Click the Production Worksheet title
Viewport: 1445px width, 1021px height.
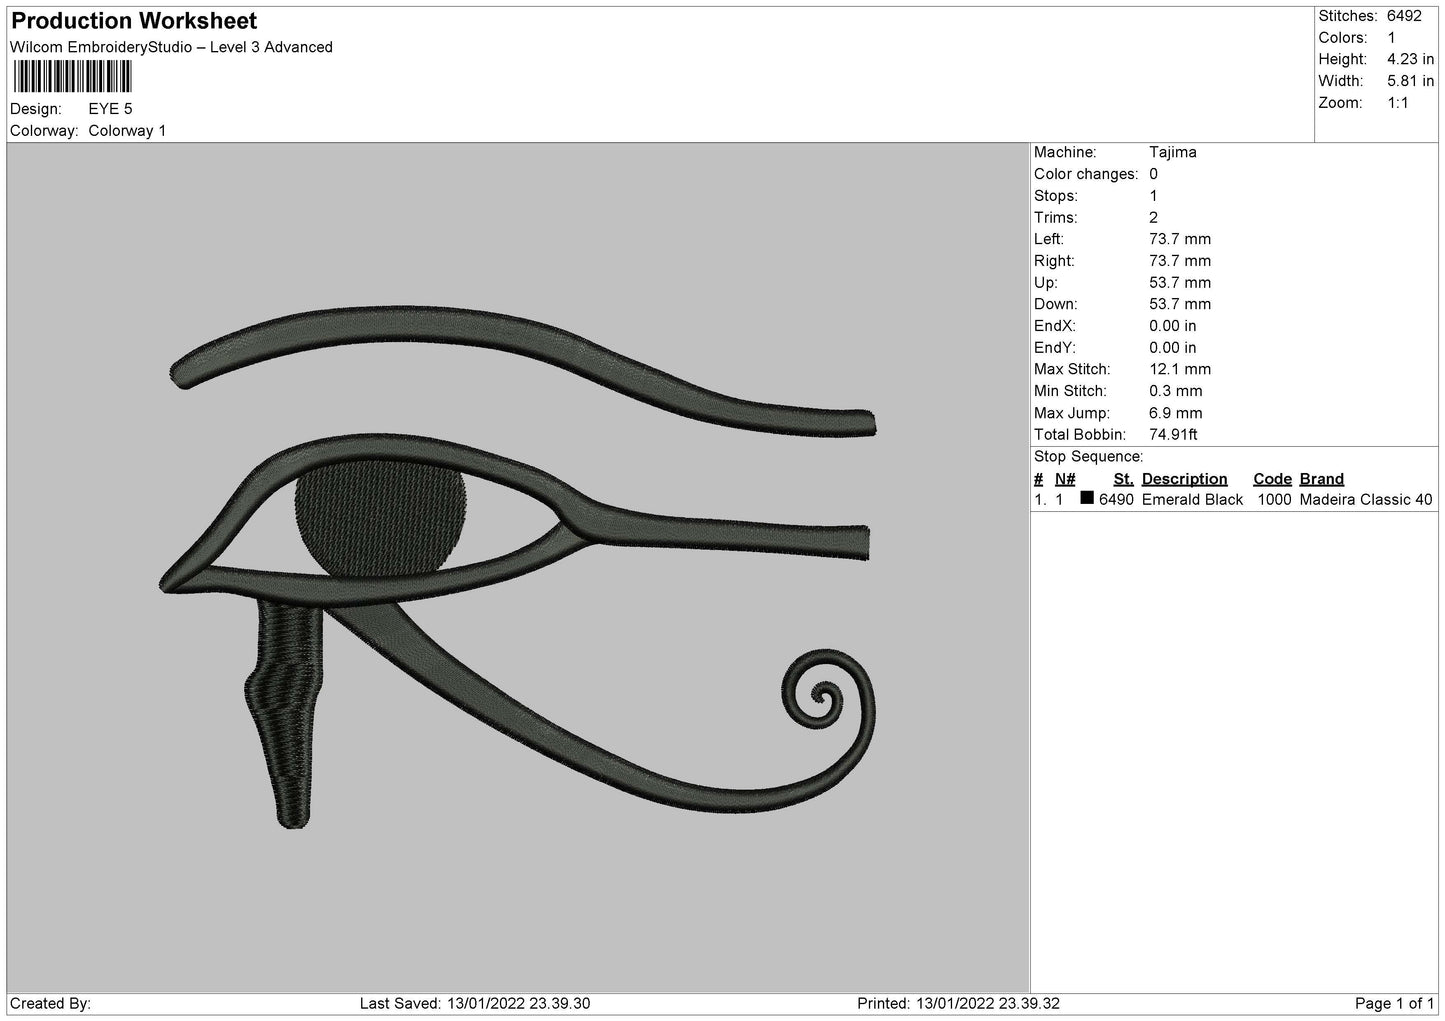pyautogui.click(x=134, y=21)
